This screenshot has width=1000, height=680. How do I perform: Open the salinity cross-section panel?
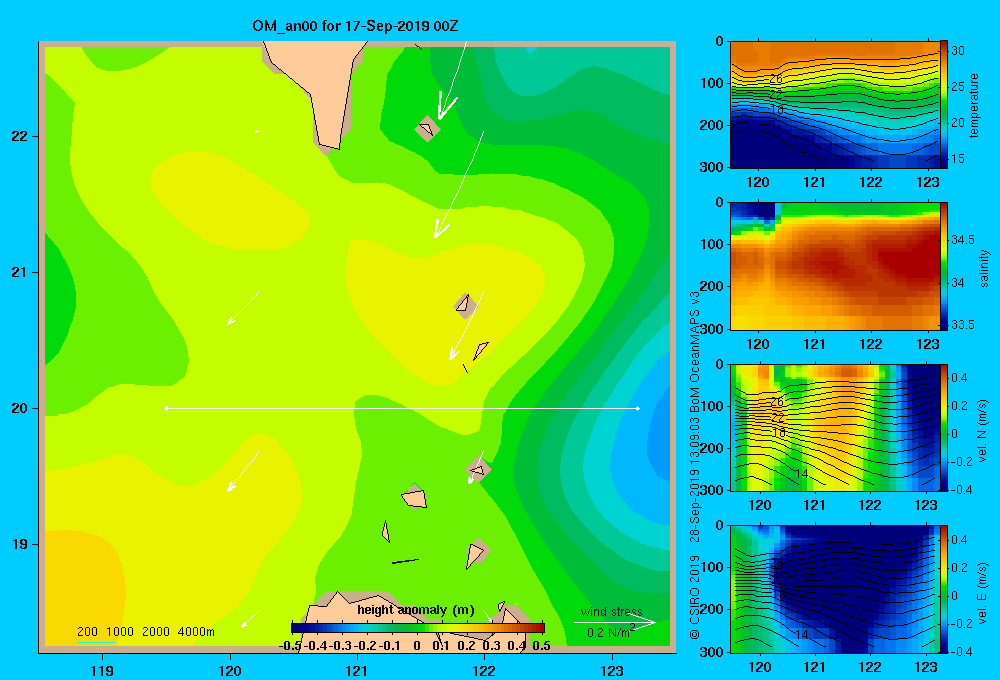click(x=835, y=266)
